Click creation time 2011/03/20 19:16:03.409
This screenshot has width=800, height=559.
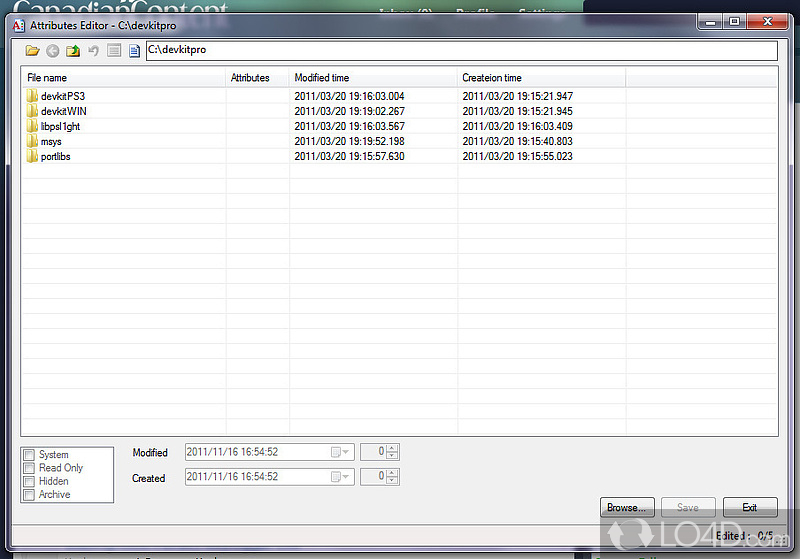[517, 126]
